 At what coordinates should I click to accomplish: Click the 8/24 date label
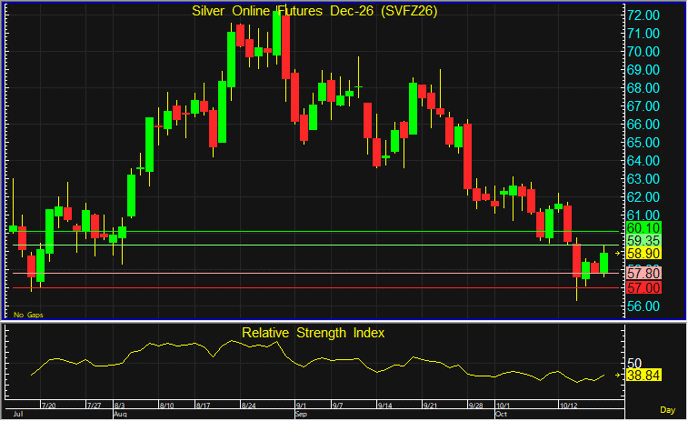pyautogui.click(x=248, y=405)
